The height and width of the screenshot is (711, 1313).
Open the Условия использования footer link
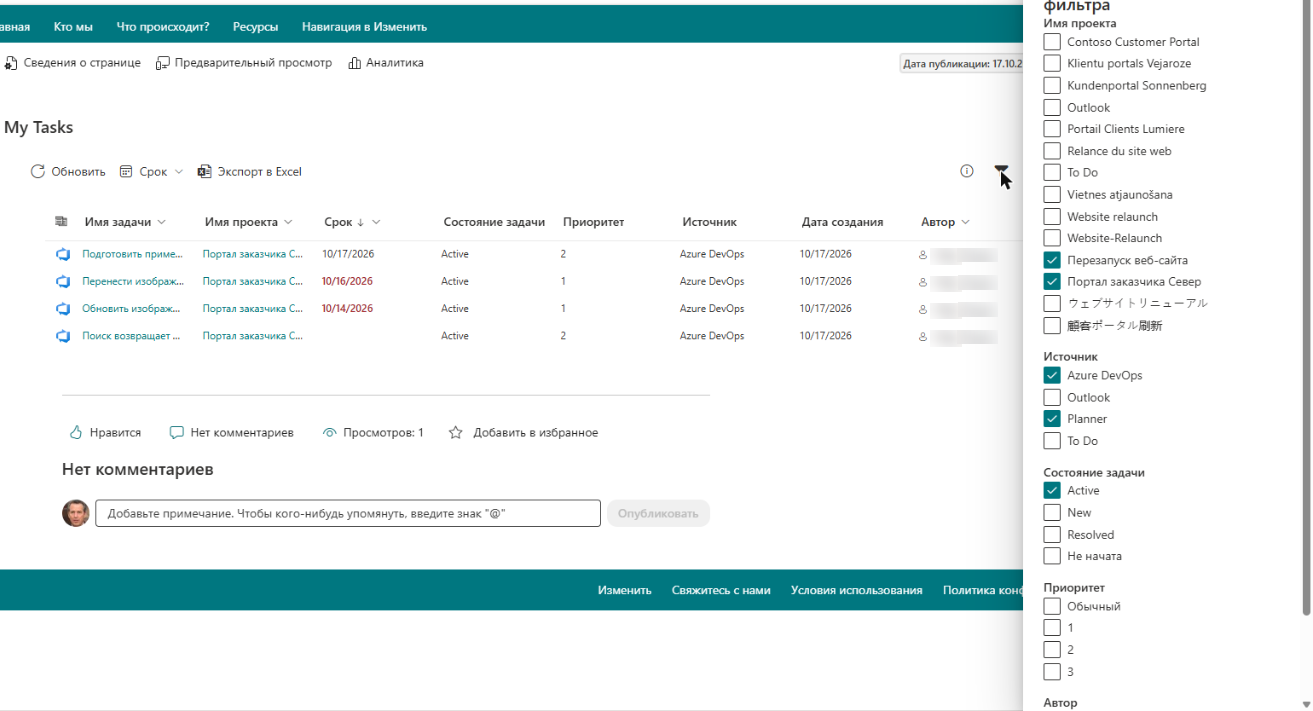(x=857, y=590)
